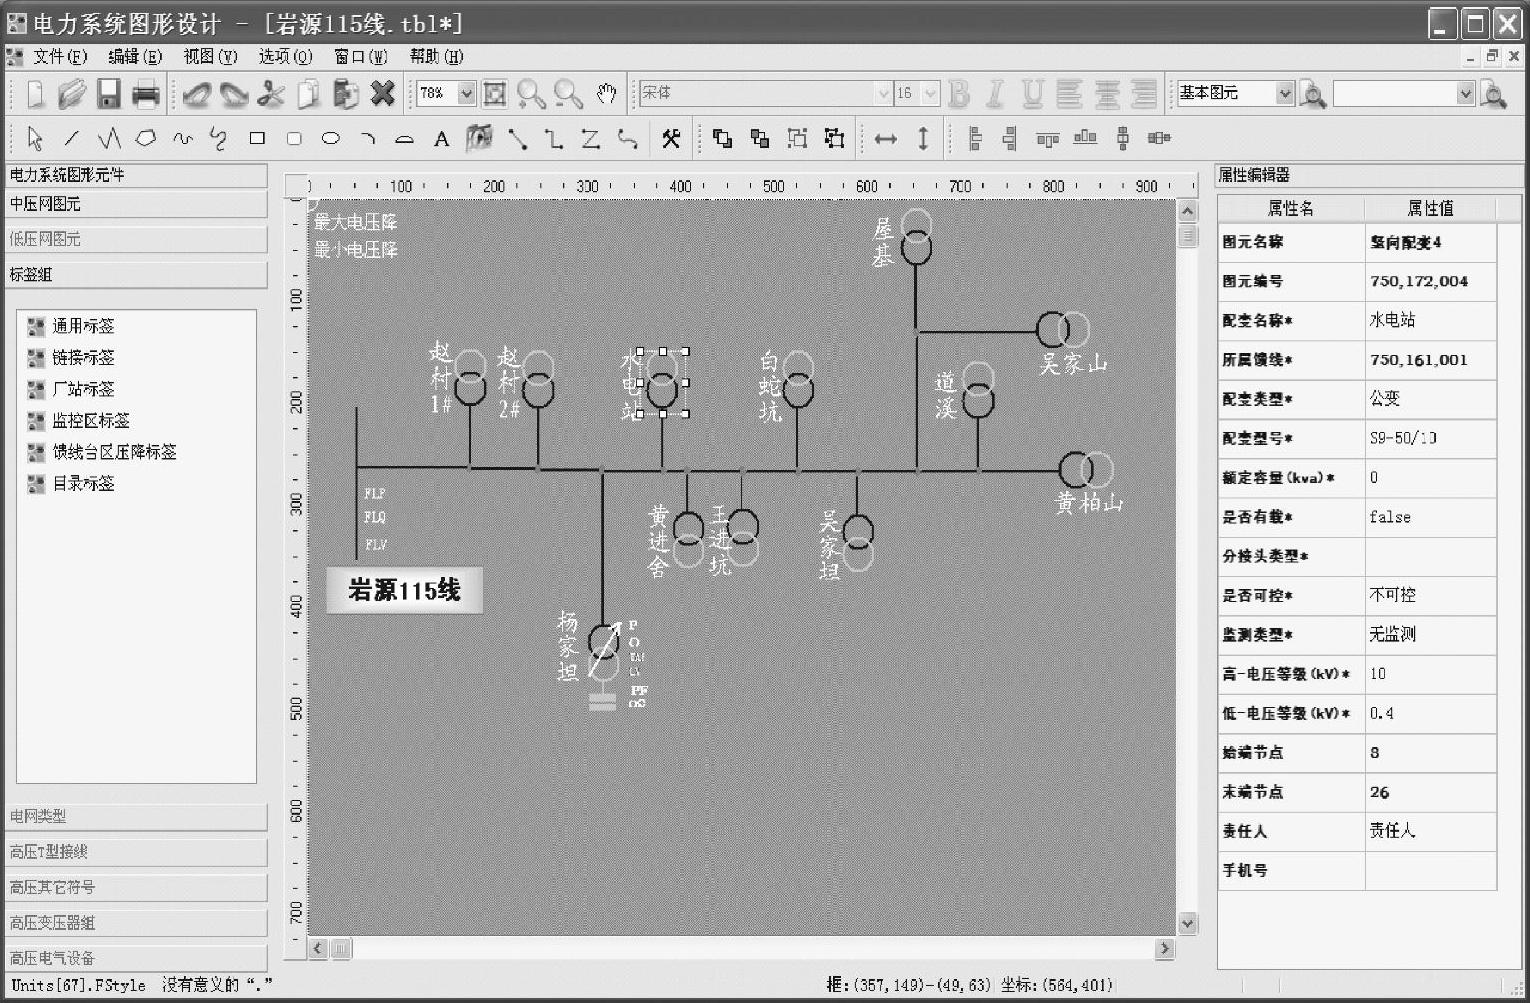Screen dimensions: 1530x1003
Task: Save the drawing with the floppy icon
Action: 108,94
